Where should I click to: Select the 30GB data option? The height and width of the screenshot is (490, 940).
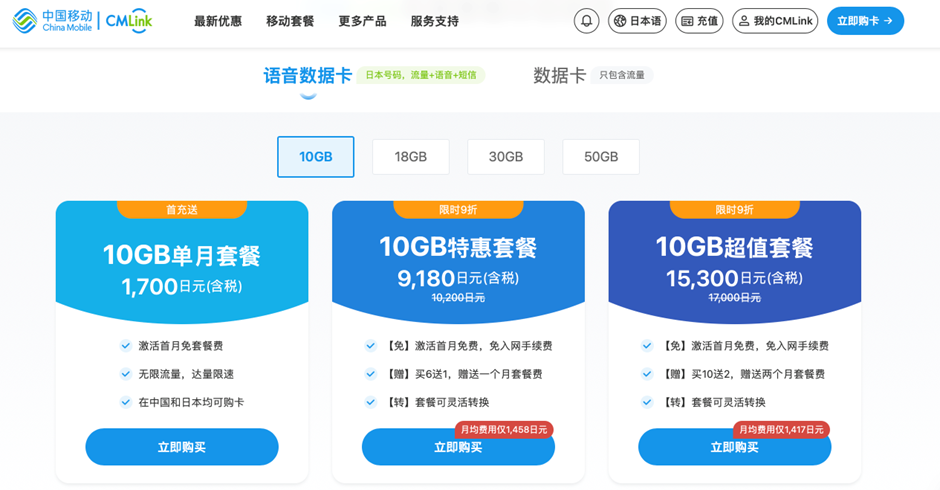point(506,157)
